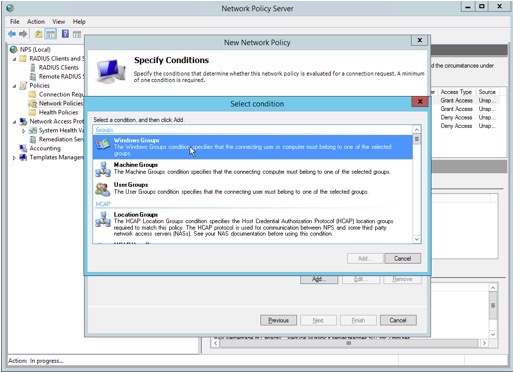Image resolution: width=513 pixels, height=372 pixels.
Task: Select the Accounting tree item
Action: [x=45, y=148]
